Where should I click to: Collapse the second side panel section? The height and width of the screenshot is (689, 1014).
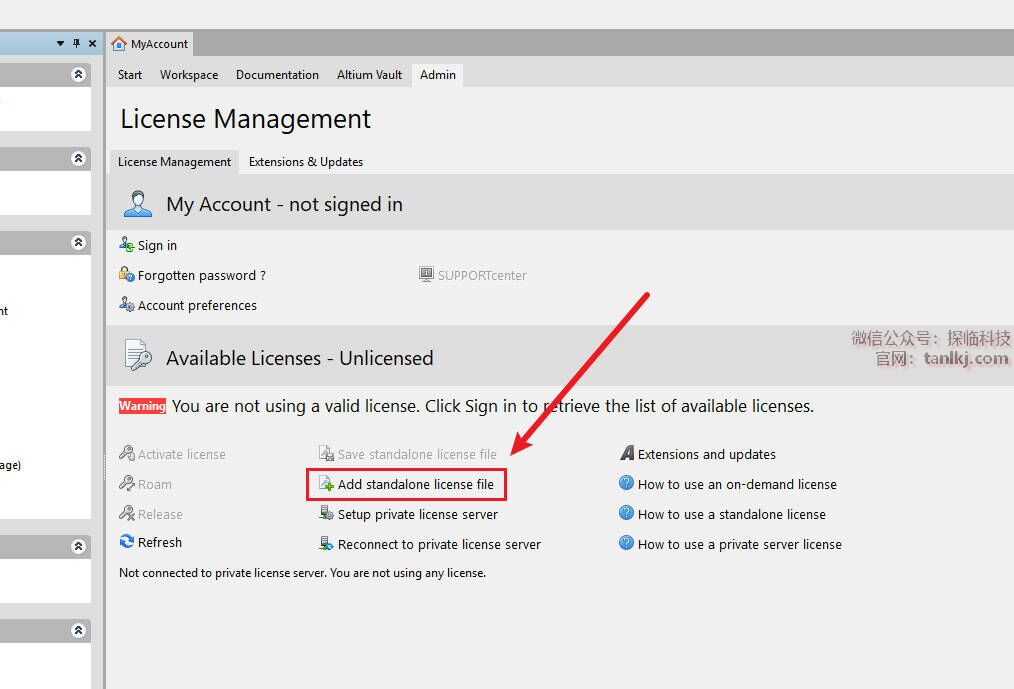78,159
